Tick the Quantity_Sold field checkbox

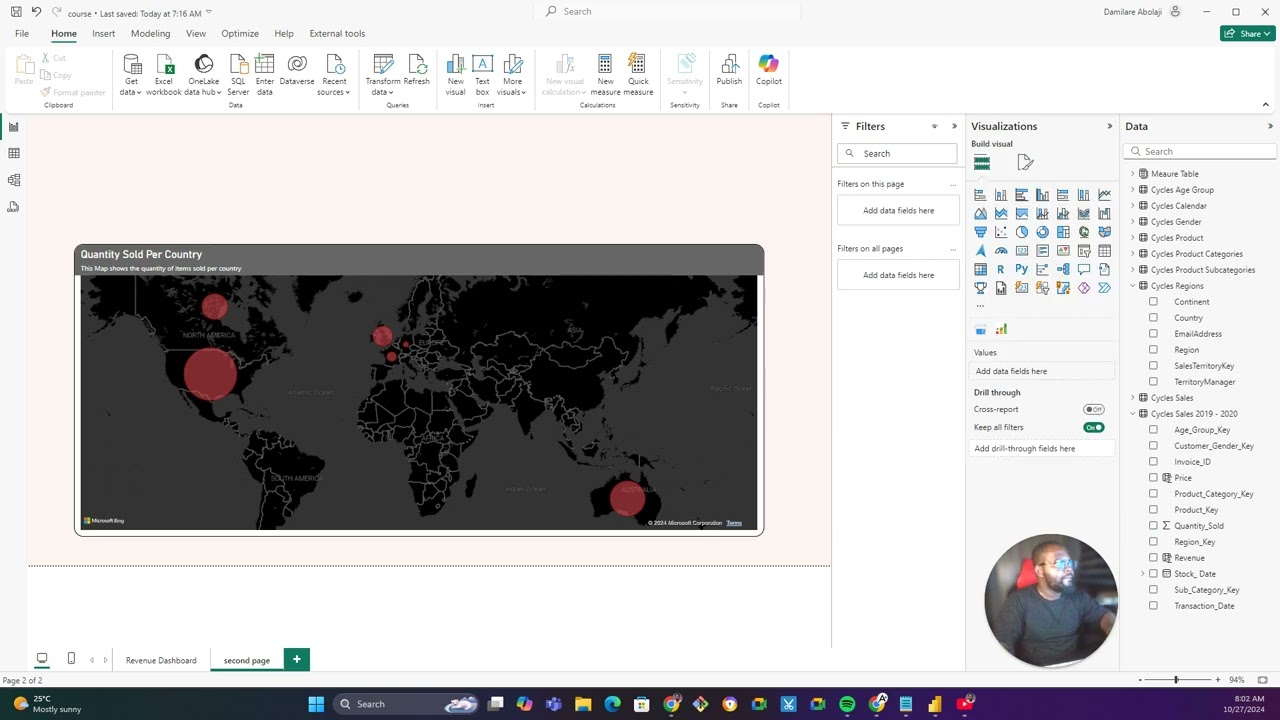click(1153, 526)
